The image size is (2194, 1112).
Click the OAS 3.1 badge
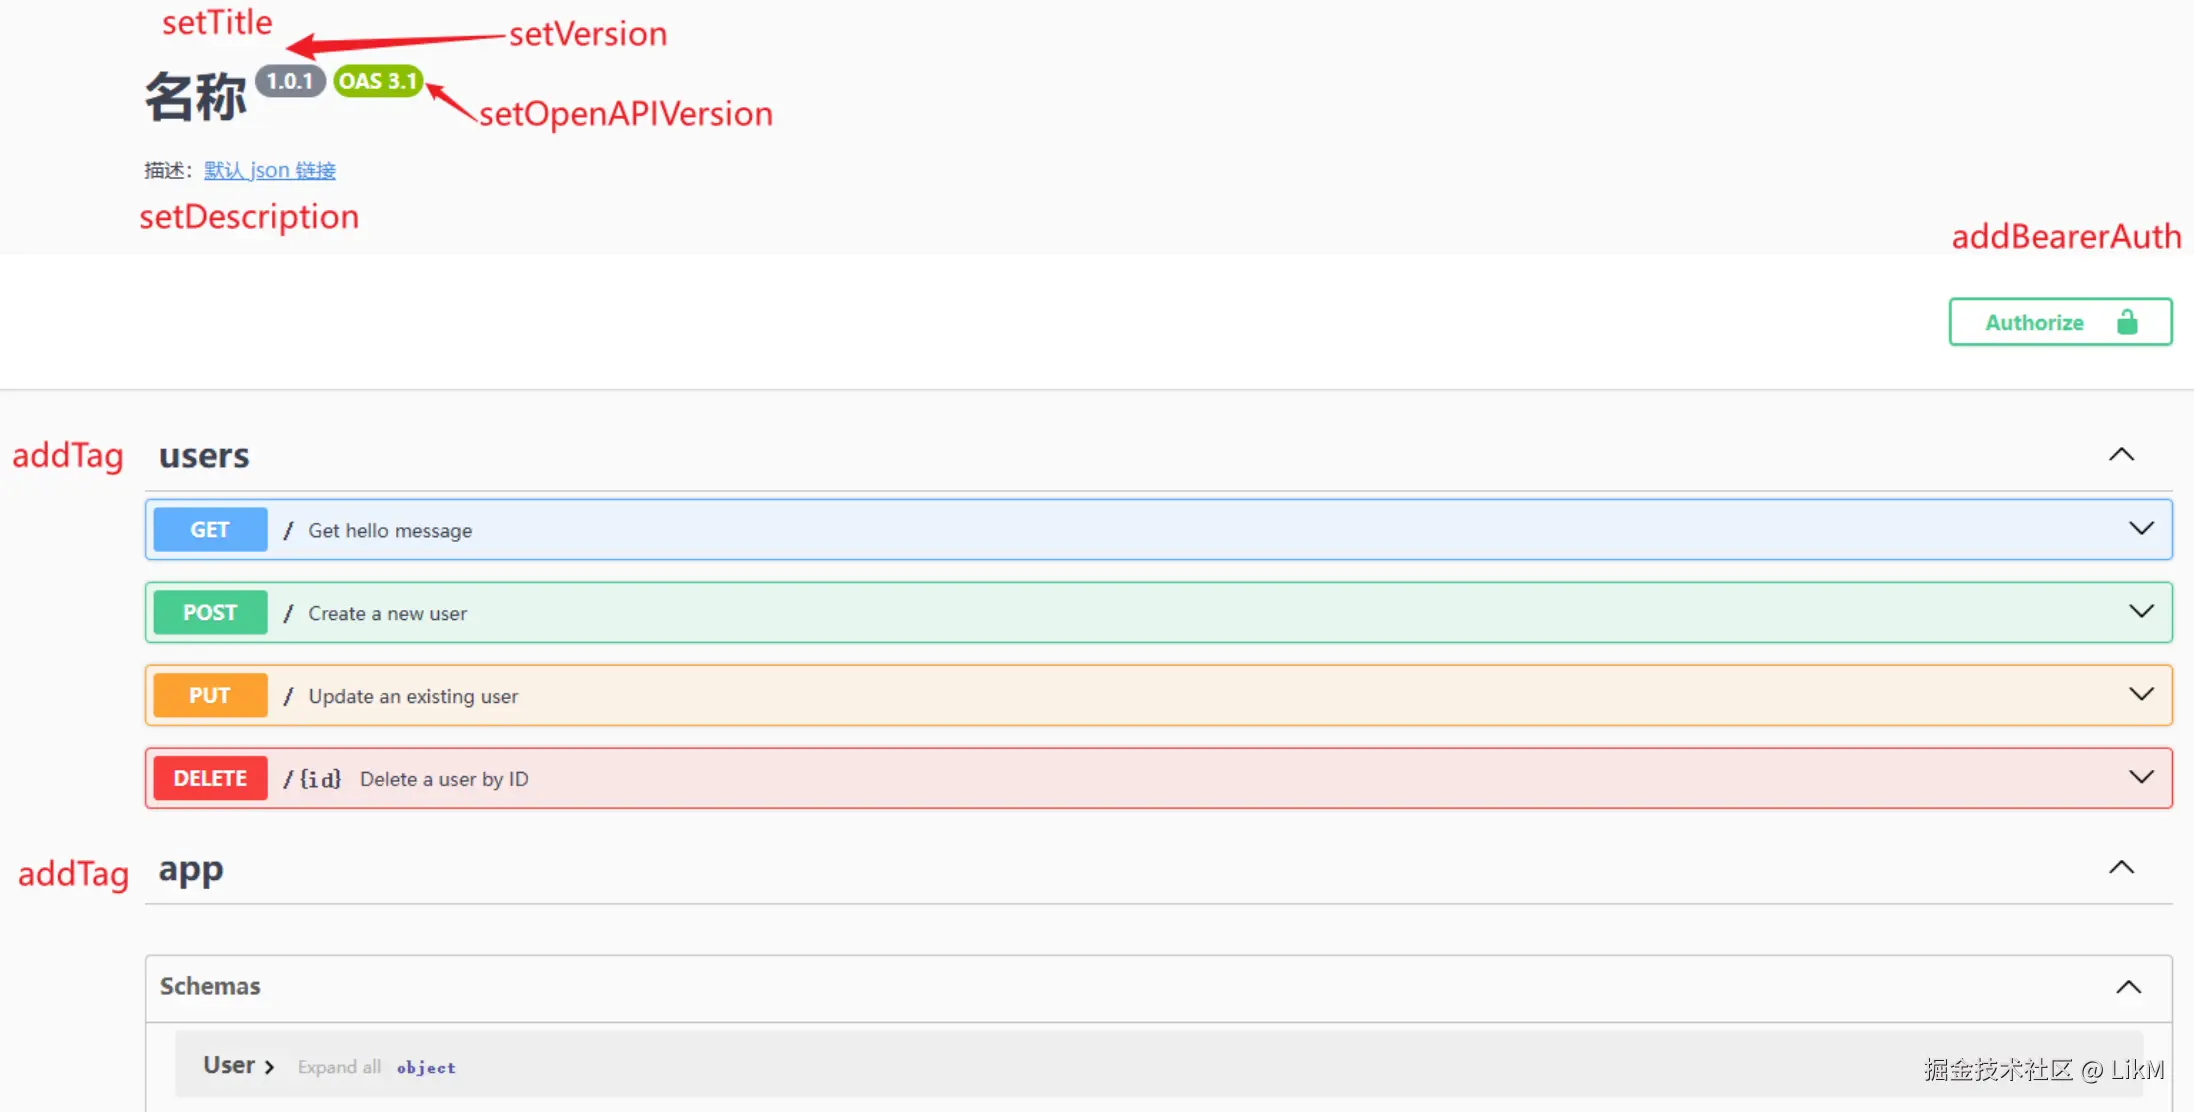378,81
